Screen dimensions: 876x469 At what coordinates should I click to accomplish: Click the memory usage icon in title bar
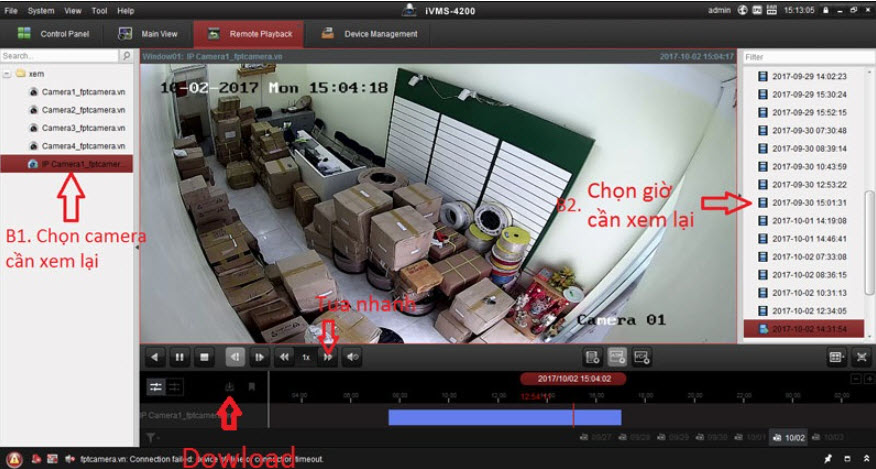pos(772,10)
